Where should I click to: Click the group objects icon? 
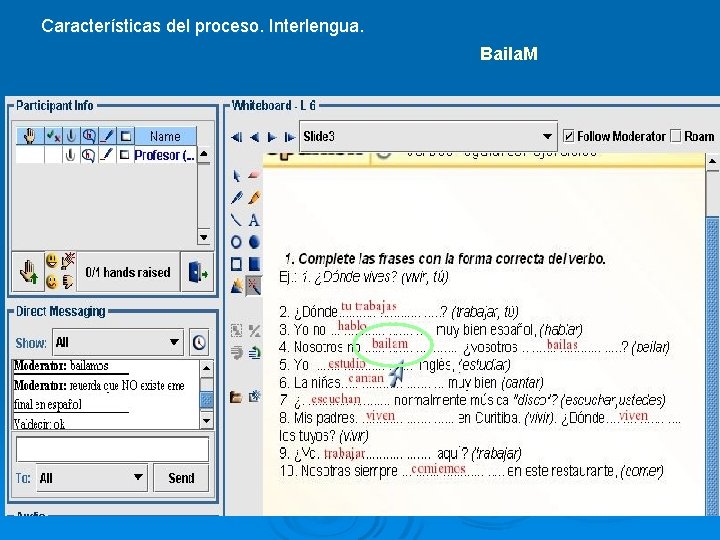[236, 330]
